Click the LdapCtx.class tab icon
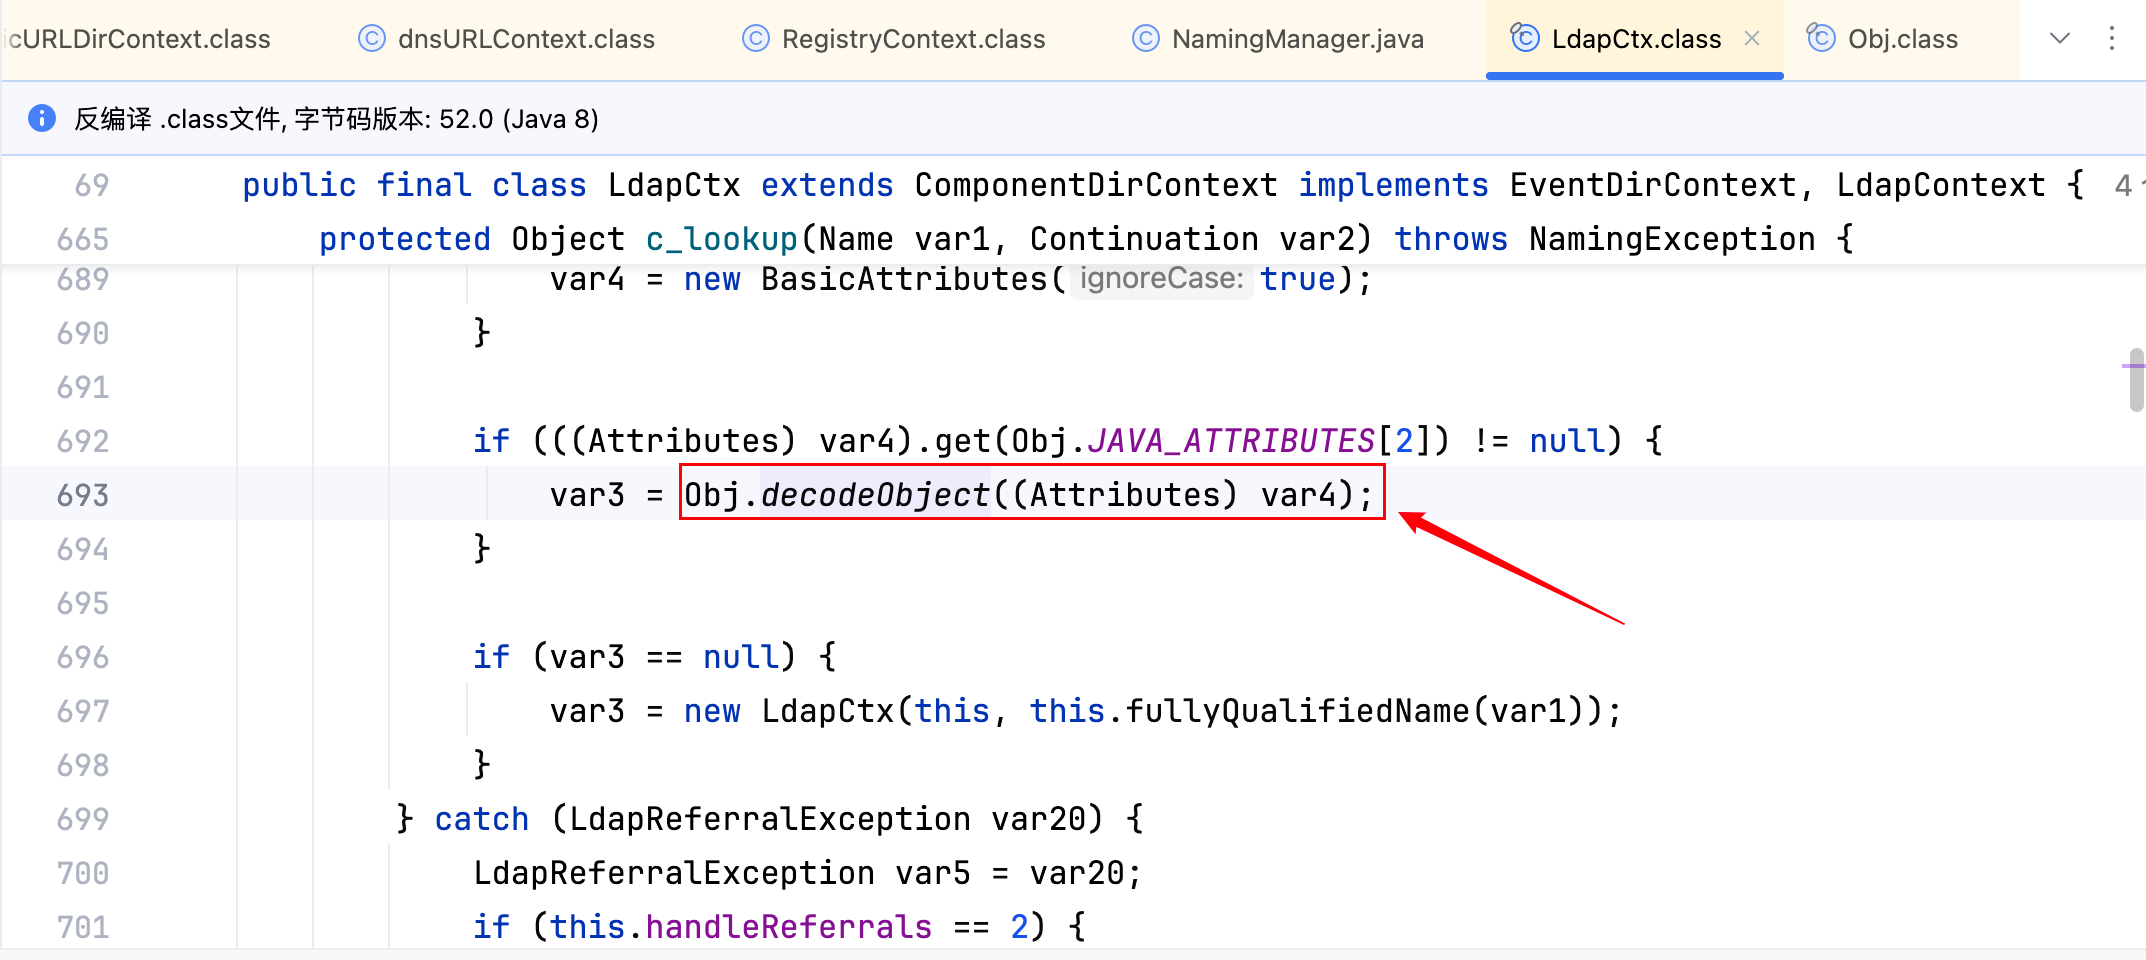This screenshot has width=2146, height=960. [x=1524, y=39]
